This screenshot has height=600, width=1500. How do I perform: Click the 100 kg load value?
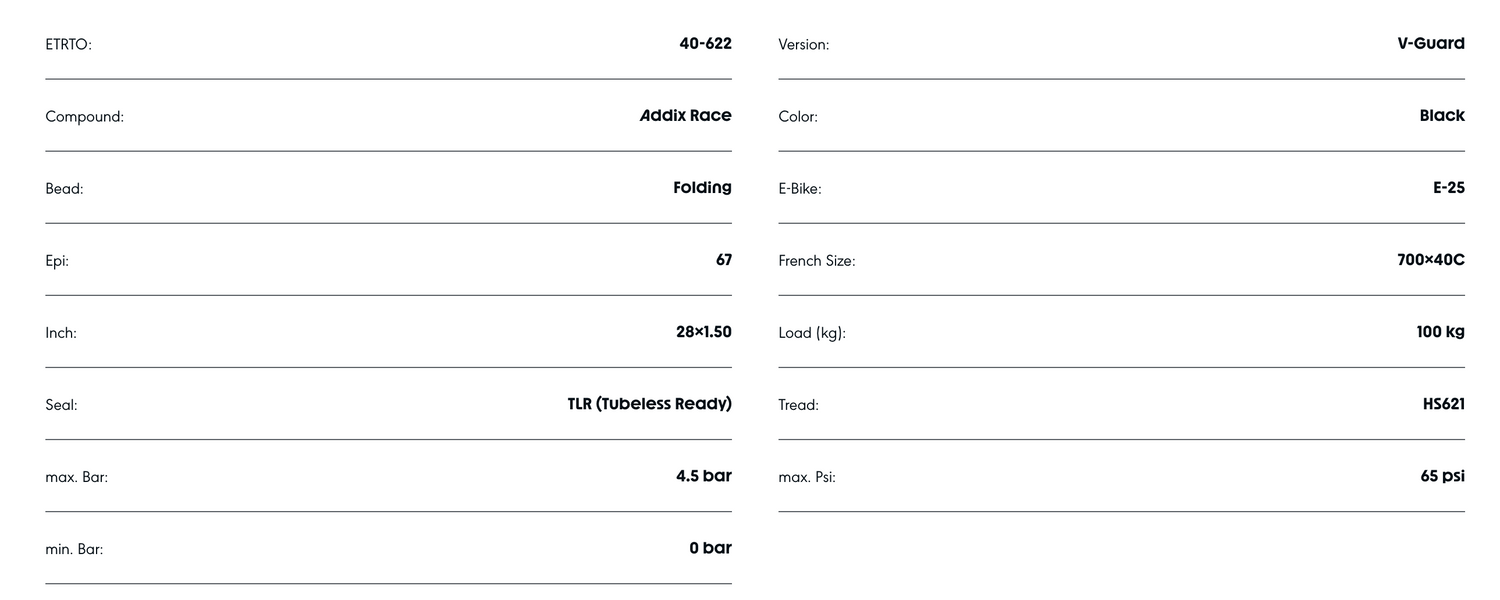(x=1440, y=332)
